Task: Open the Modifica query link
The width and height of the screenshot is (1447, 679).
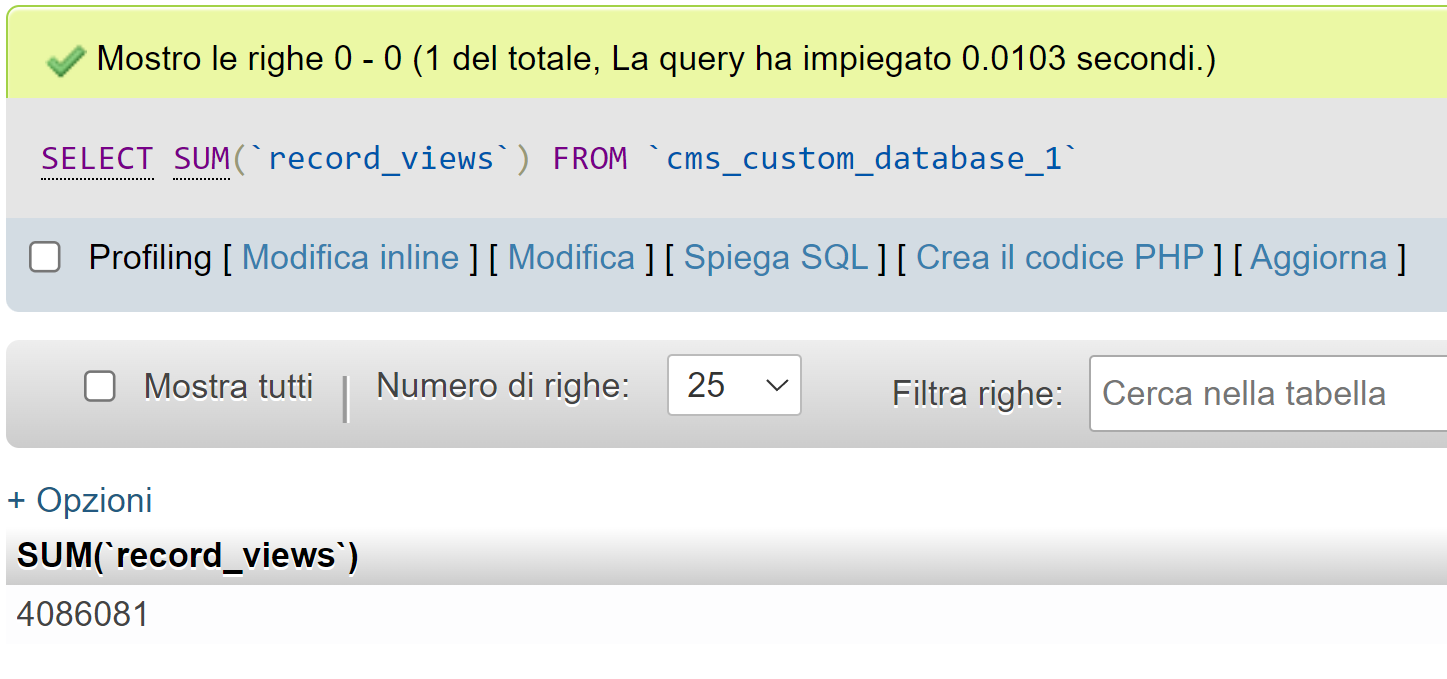Action: pyautogui.click(x=571, y=258)
